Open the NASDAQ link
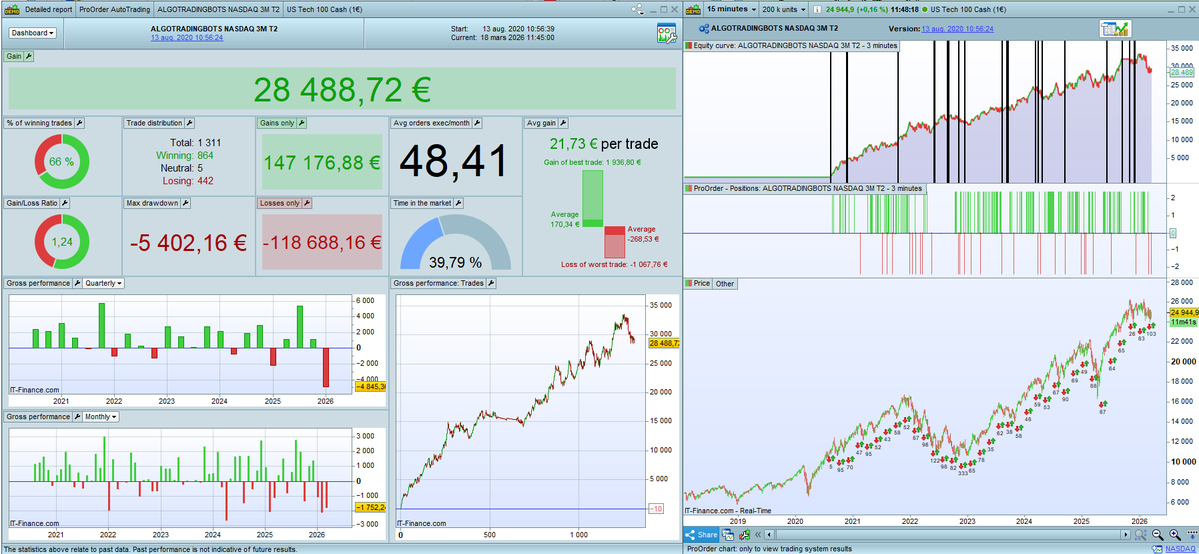The height and width of the screenshot is (554, 1199). click(1181, 549)
